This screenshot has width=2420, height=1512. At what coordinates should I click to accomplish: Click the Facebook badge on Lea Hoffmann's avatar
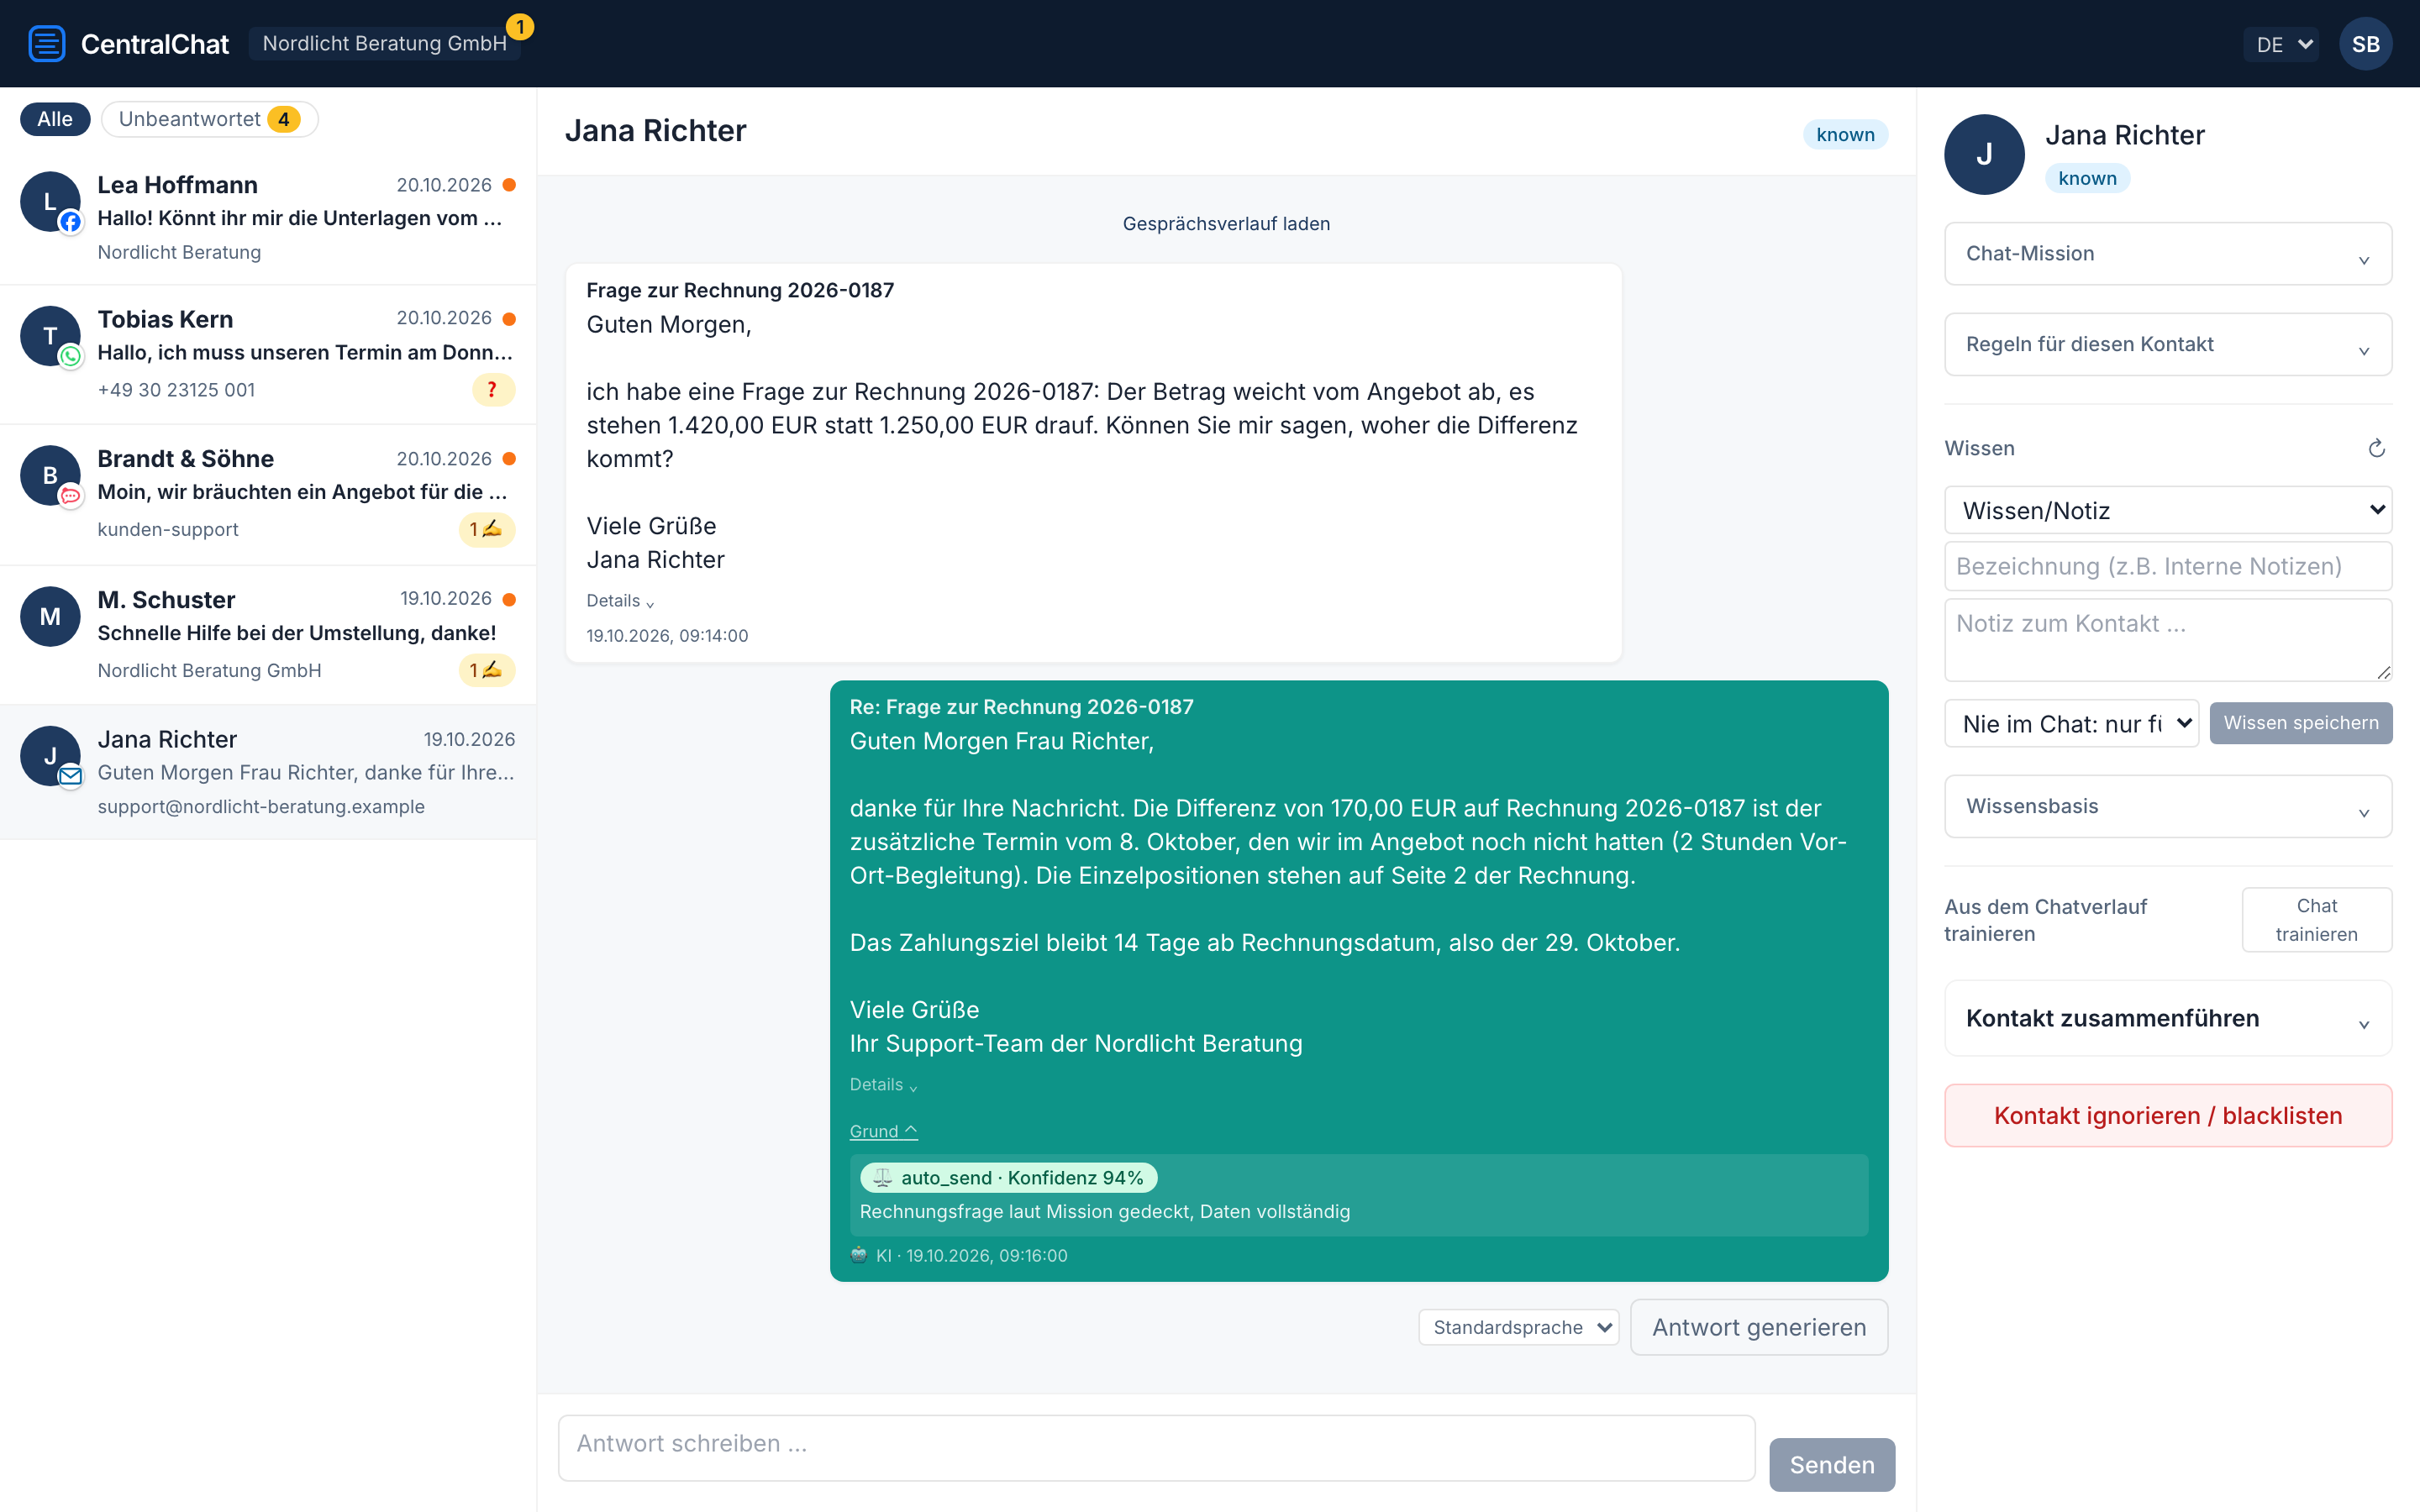coord(70,222)
